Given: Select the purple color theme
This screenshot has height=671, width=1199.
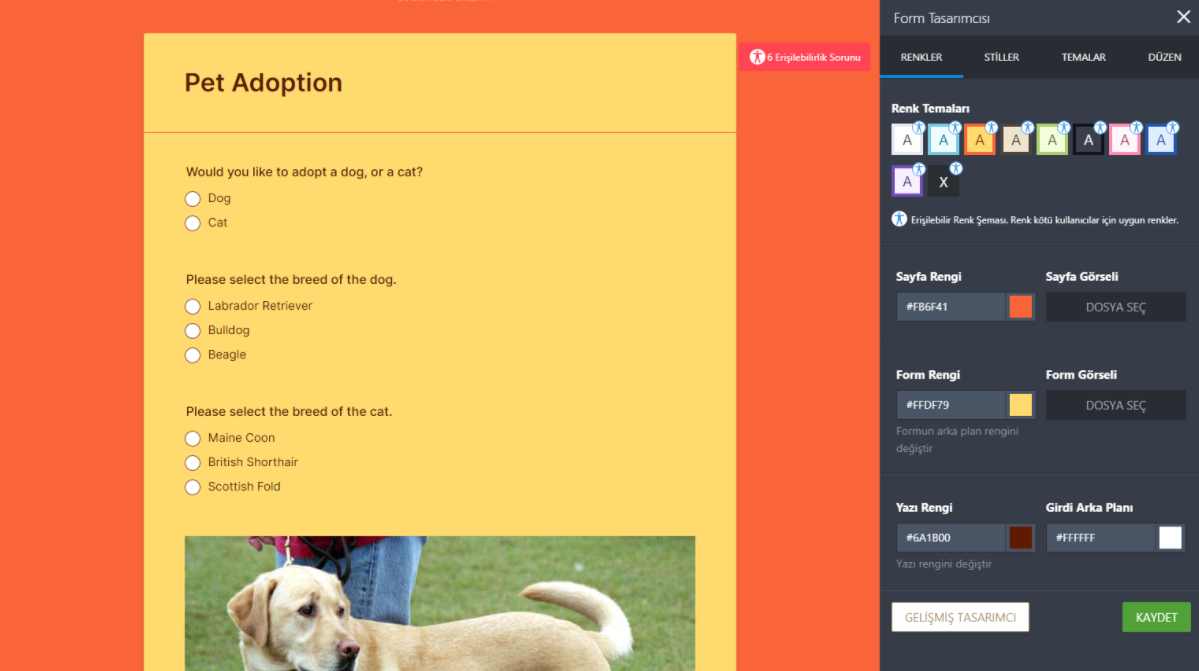Looking at the screenshot, I should [x=907, y=181].
